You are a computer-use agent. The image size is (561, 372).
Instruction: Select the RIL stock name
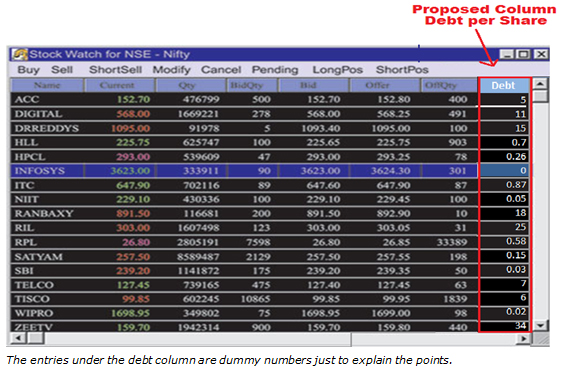point(24,228)
